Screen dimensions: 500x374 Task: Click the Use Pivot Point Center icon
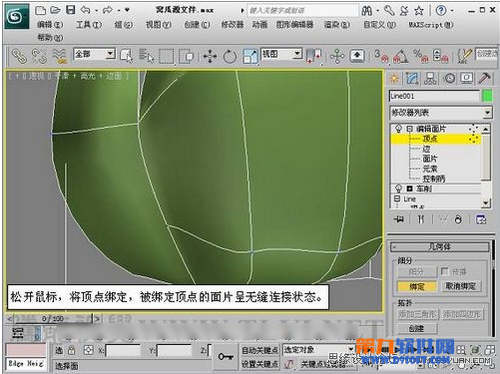[x=314, y=56]
